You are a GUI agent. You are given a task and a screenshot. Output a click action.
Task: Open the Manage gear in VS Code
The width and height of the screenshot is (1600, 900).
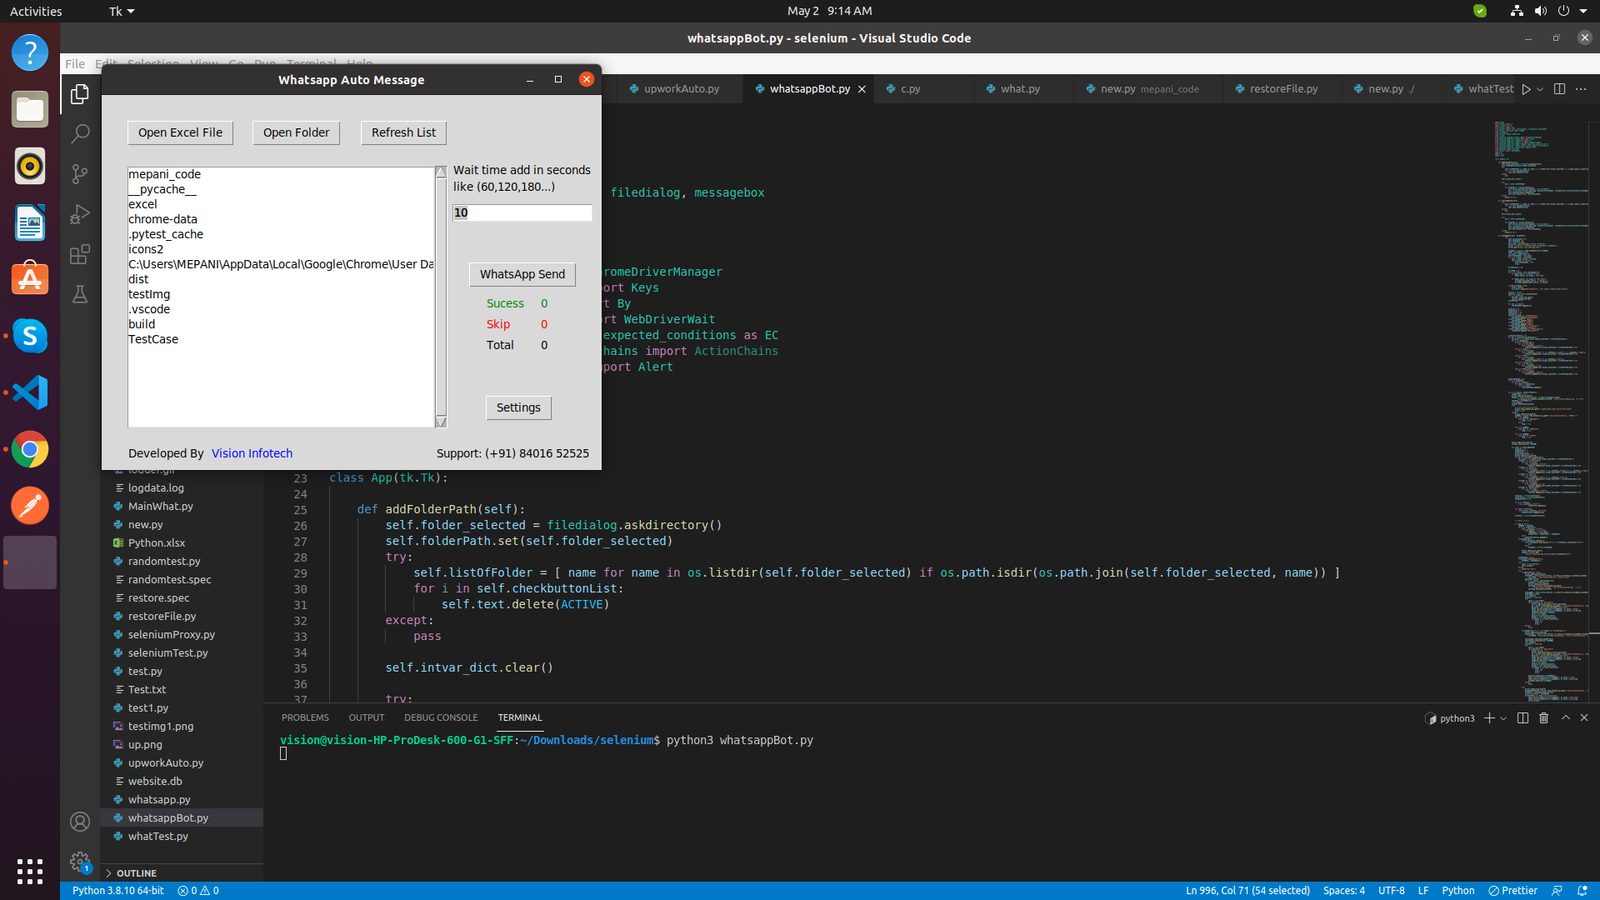tap(80, 861)
